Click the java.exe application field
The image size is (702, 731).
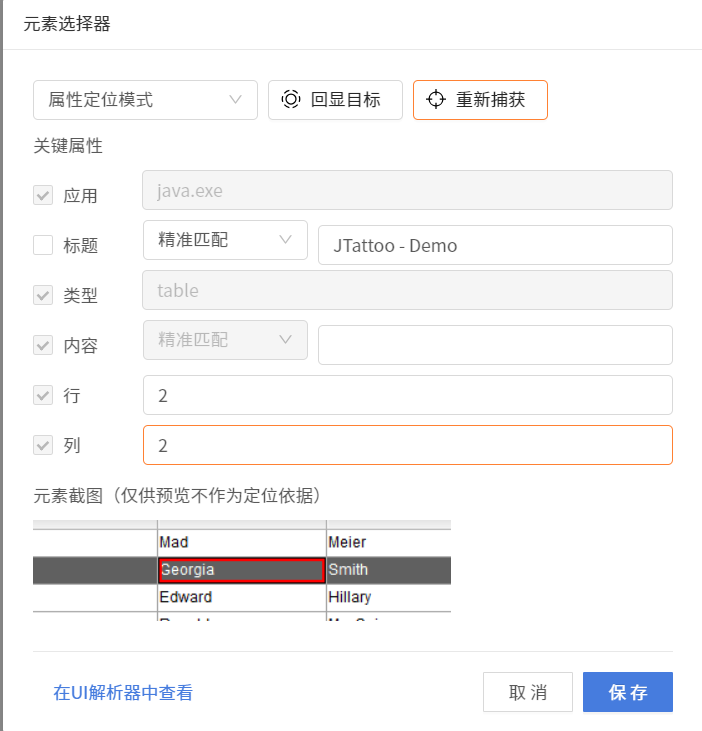[x=407, y=190]
